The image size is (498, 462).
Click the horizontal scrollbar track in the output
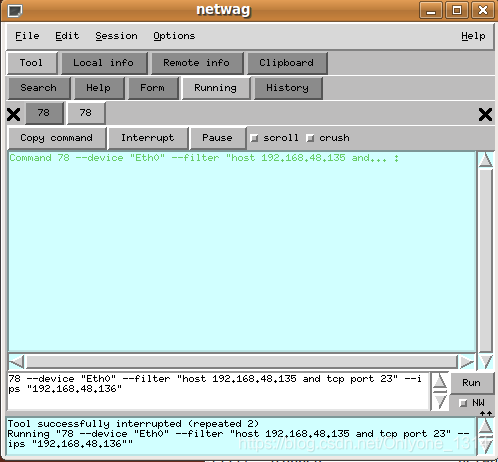(x=242, y=362)
